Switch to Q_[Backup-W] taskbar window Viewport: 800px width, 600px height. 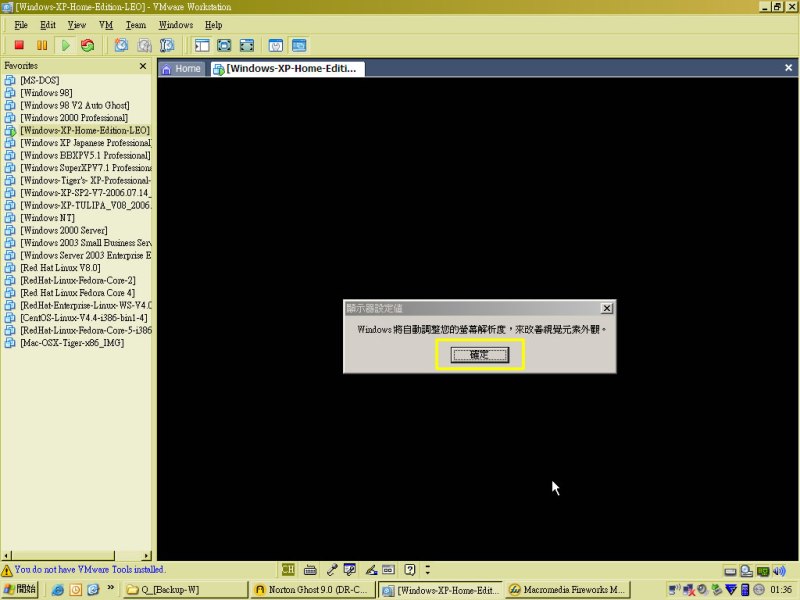point(186,590)
